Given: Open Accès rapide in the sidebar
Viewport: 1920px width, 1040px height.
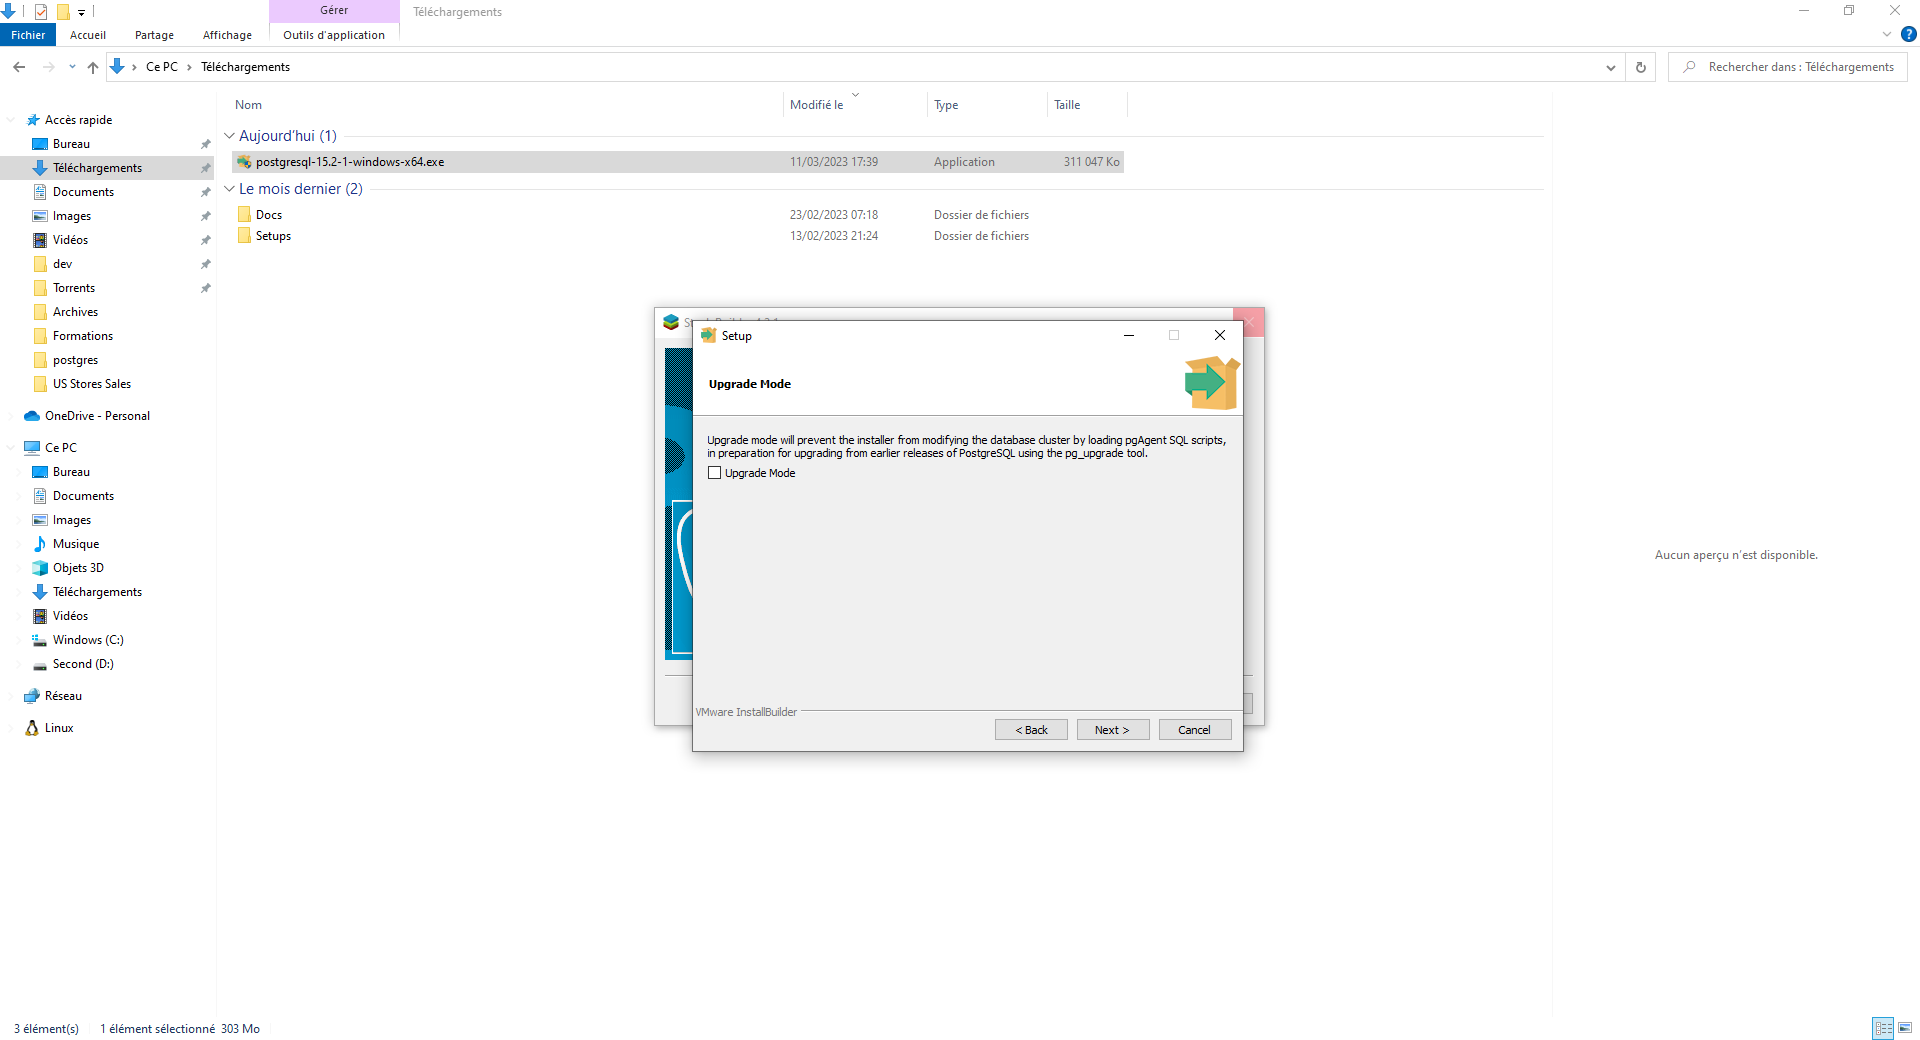Looking at the screenshot, I should point(78,120).
